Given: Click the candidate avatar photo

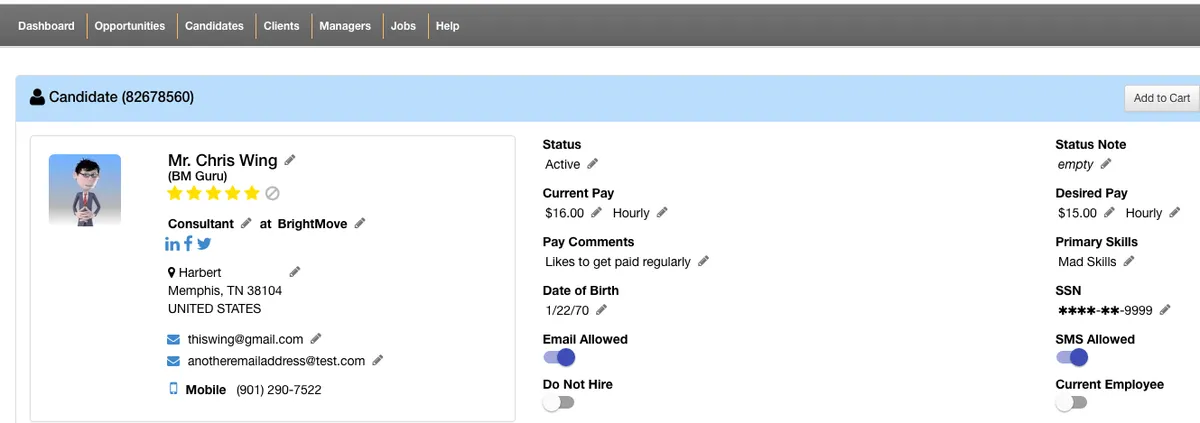Looking at the screenshot, I should click(85, 189).
